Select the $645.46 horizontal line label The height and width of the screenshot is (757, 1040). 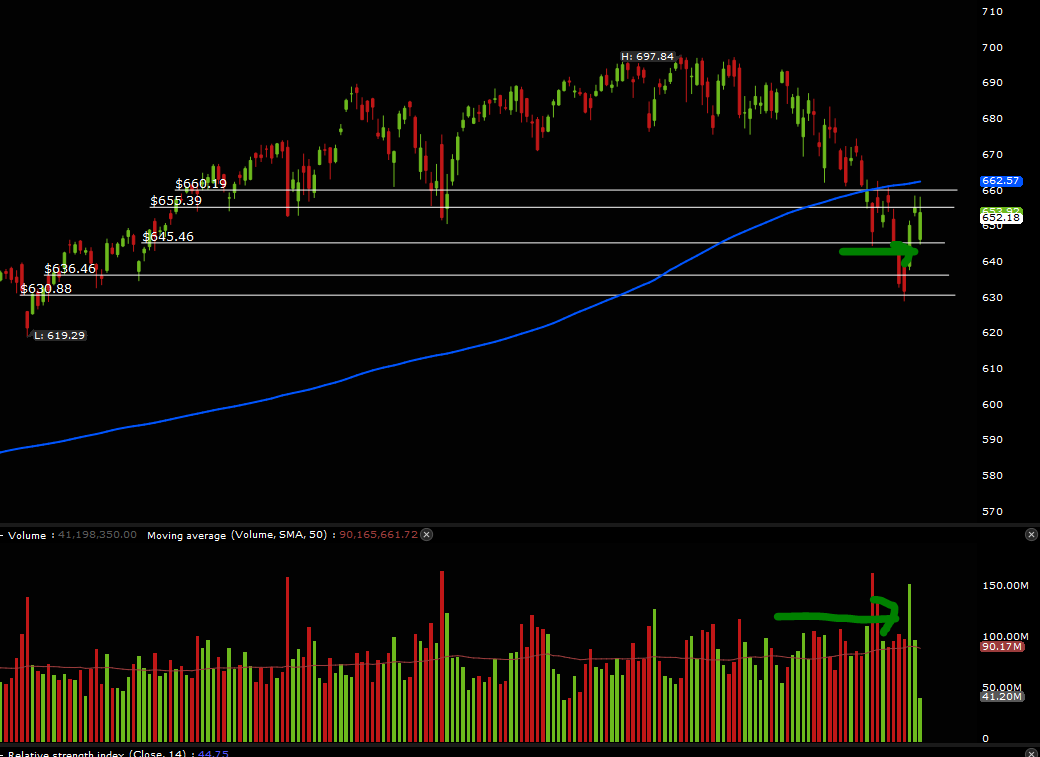click(x=168, y=237)
